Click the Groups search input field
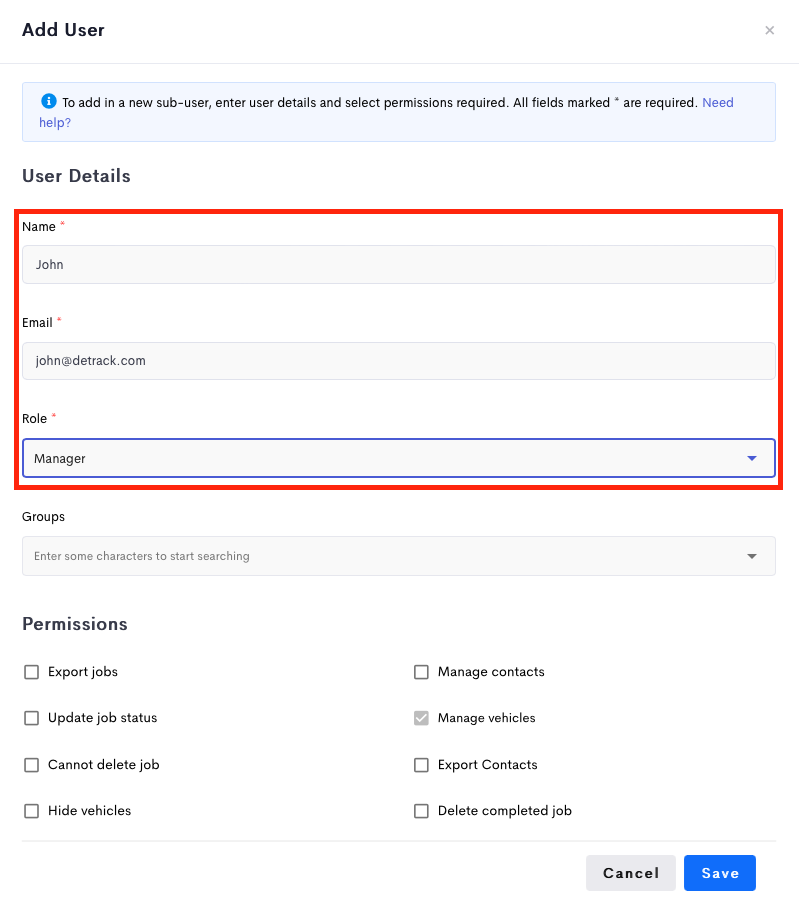Image resolution: width=799 pixels, height=918 pixels. [x=399, y=556]
